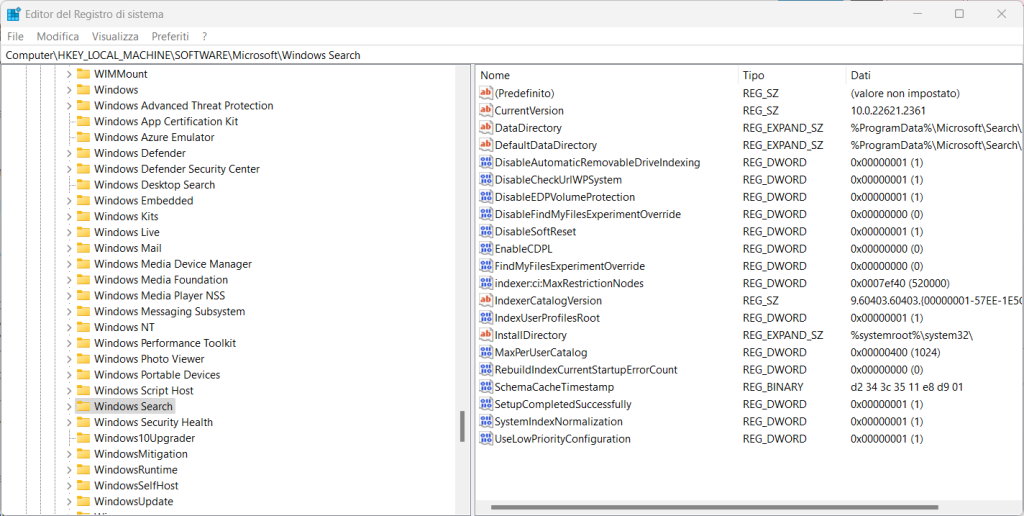Click the string icon beside DataDirectory

pyautogui.click(x=485, y=127)
